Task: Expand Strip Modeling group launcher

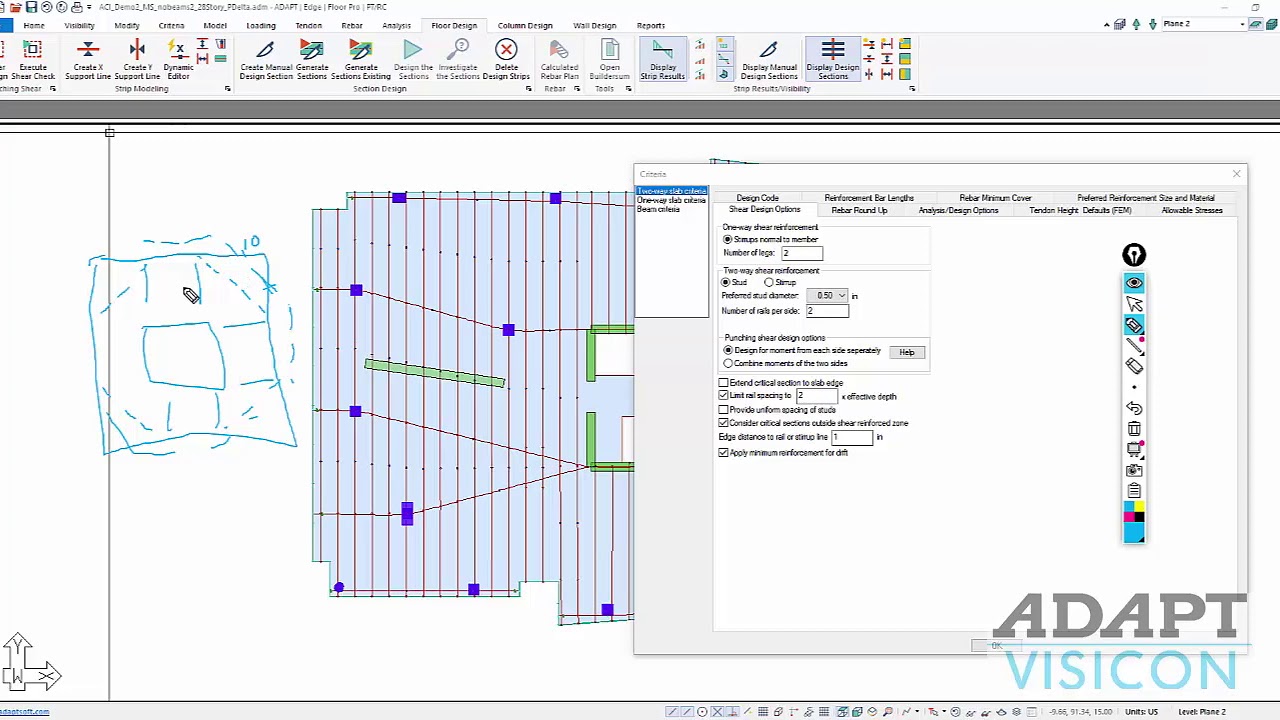Action: coord(227,89)
